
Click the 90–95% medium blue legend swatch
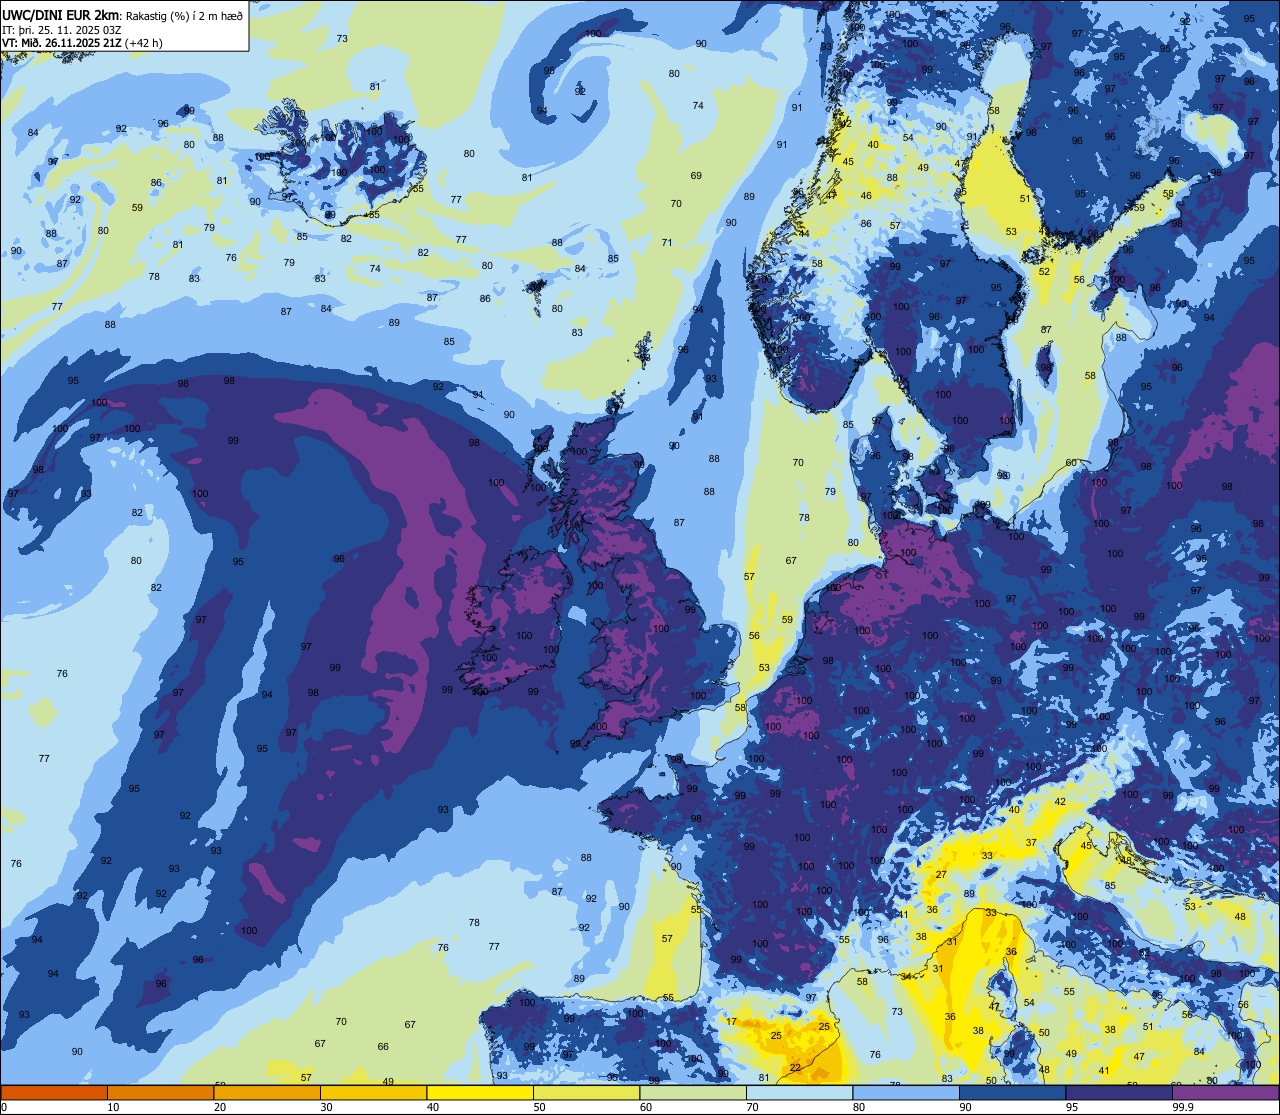[1012, 1092]
